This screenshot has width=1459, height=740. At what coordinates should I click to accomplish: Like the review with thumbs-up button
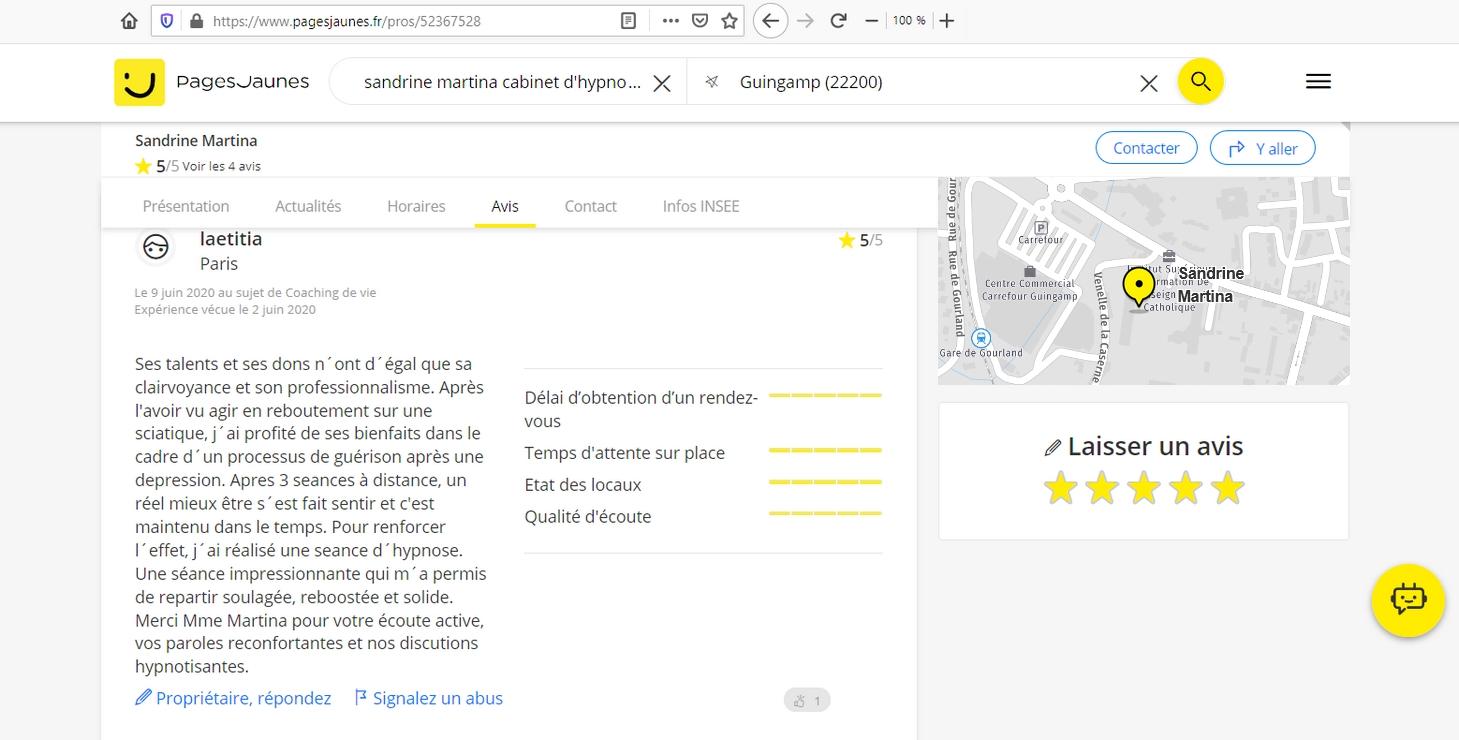tap(807, 701)
